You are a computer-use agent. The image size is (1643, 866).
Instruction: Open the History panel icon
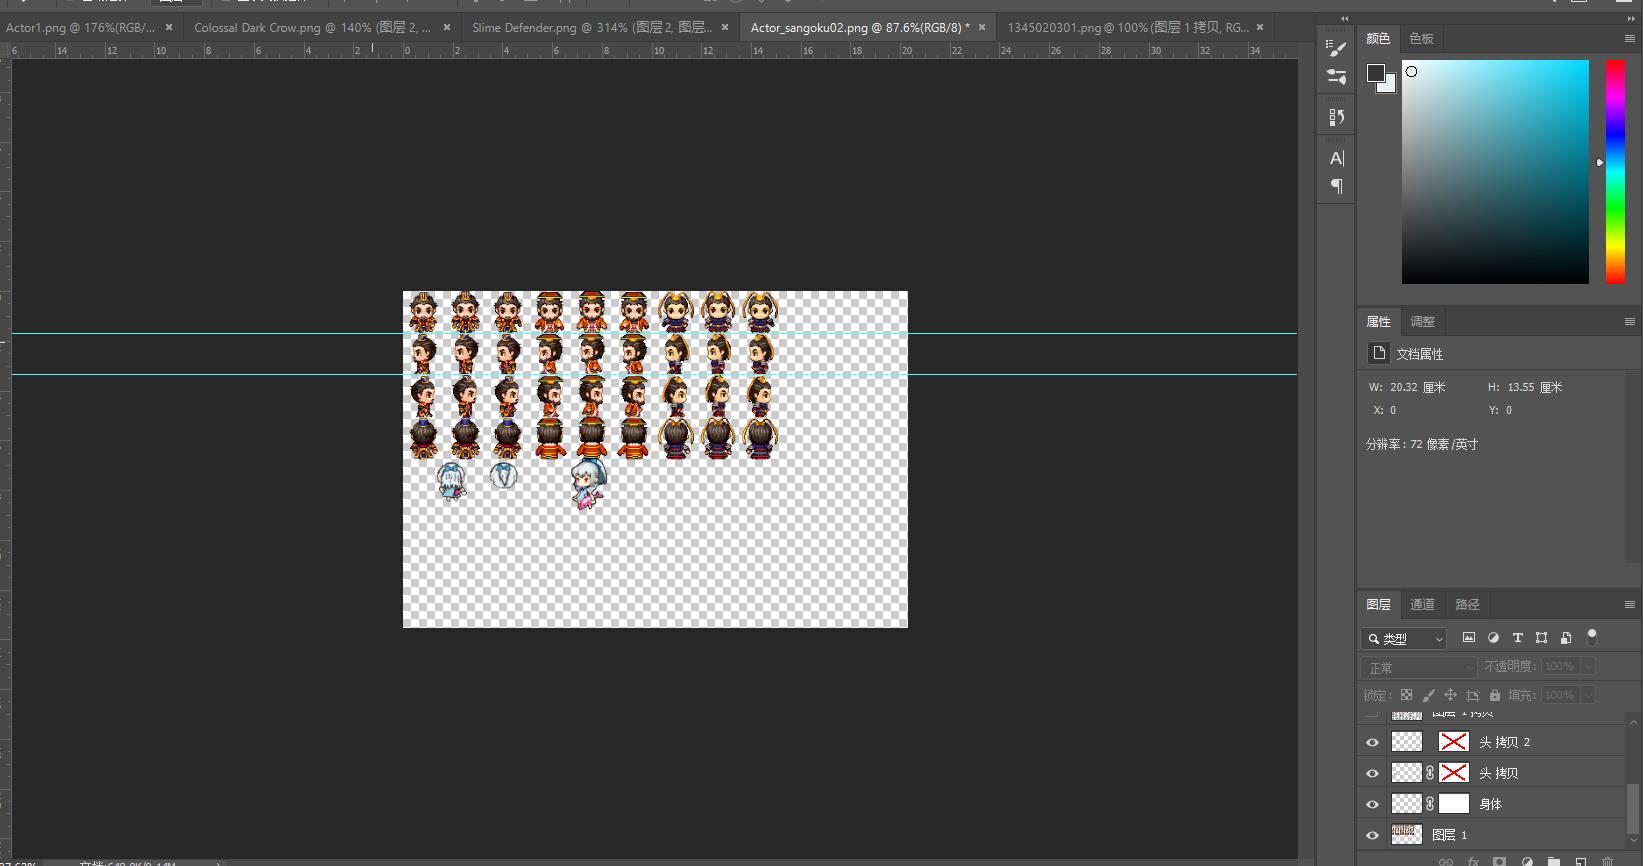[x=1336, y=117]
